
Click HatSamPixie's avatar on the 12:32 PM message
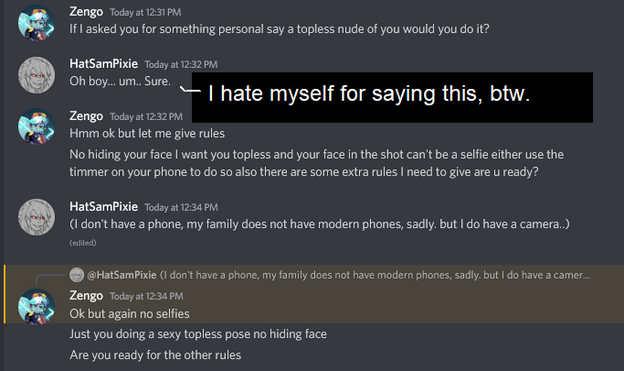[x=36, y=75]
